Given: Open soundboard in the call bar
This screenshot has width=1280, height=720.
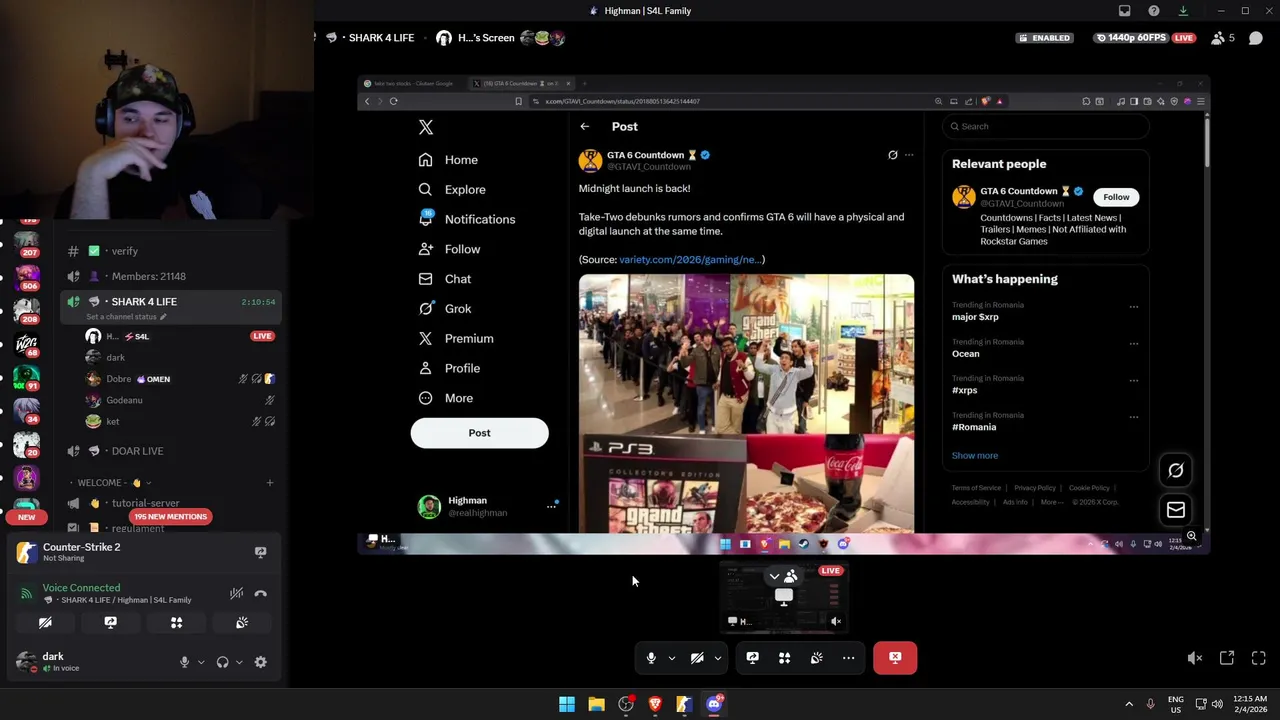Looking at the screenshot, I should pyautogui.click(x=817, y=658).
